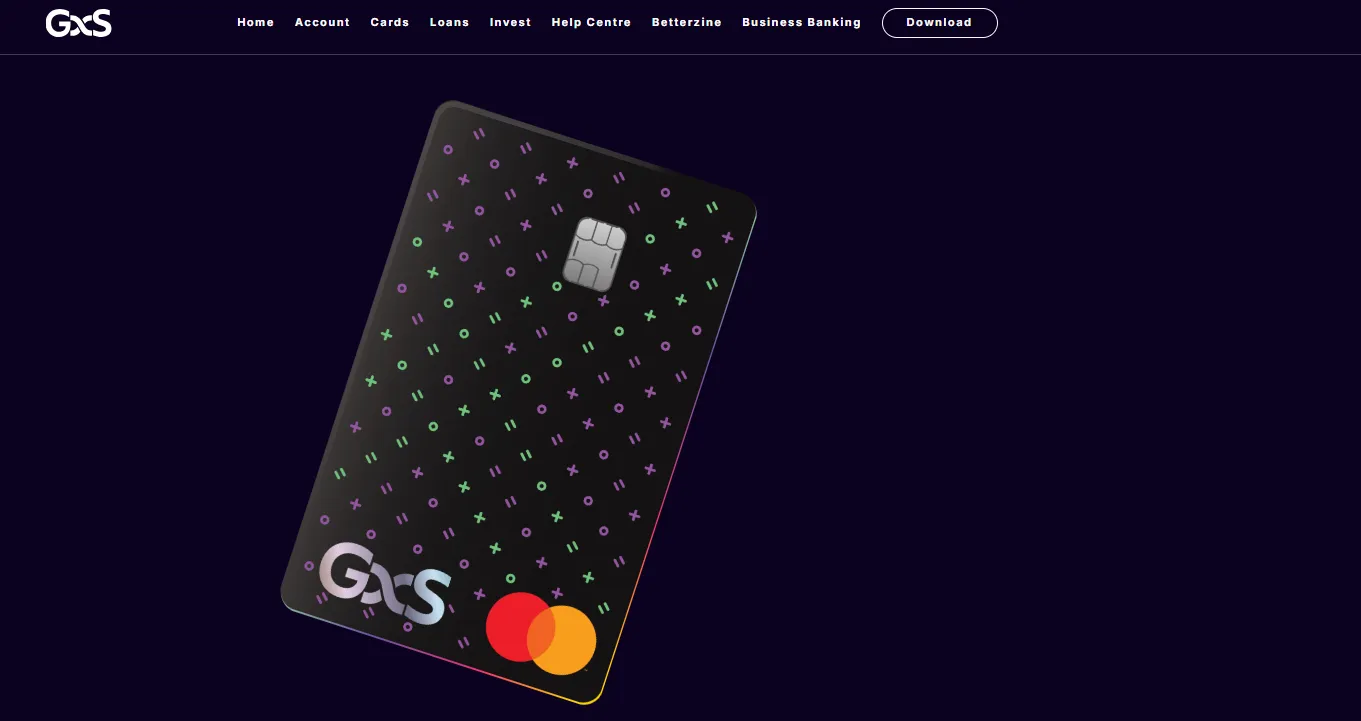Click the holographic GXS logo on the card
Image resolution: width=1361 pixels, height=721 pixels.
click(x=384, y=583)
